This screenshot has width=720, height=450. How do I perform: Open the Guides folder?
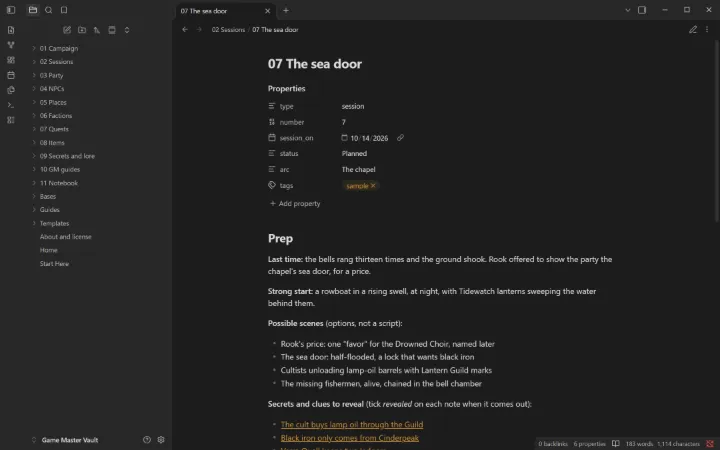click(x=49, y=210)
